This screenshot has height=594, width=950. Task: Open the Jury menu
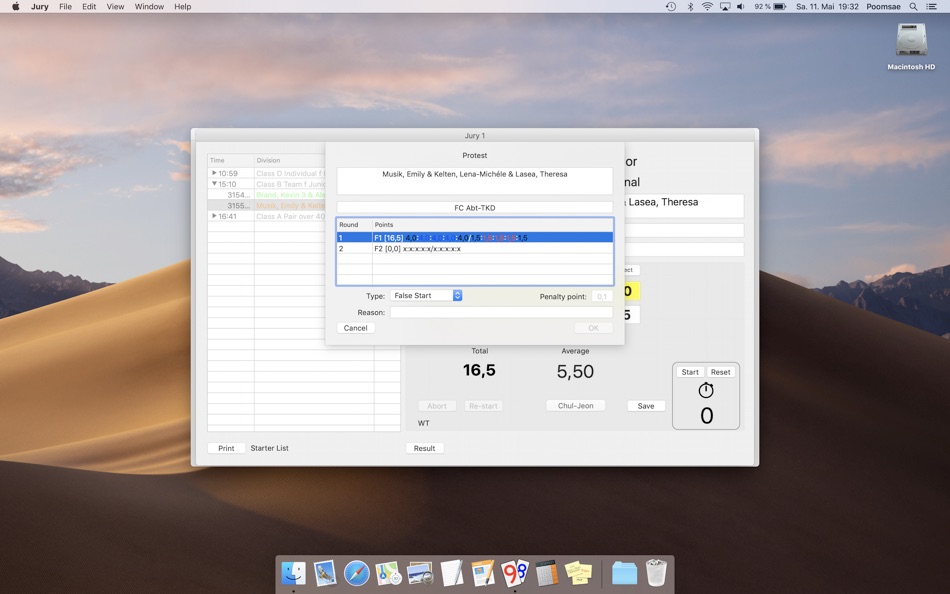tap(39, 6)
